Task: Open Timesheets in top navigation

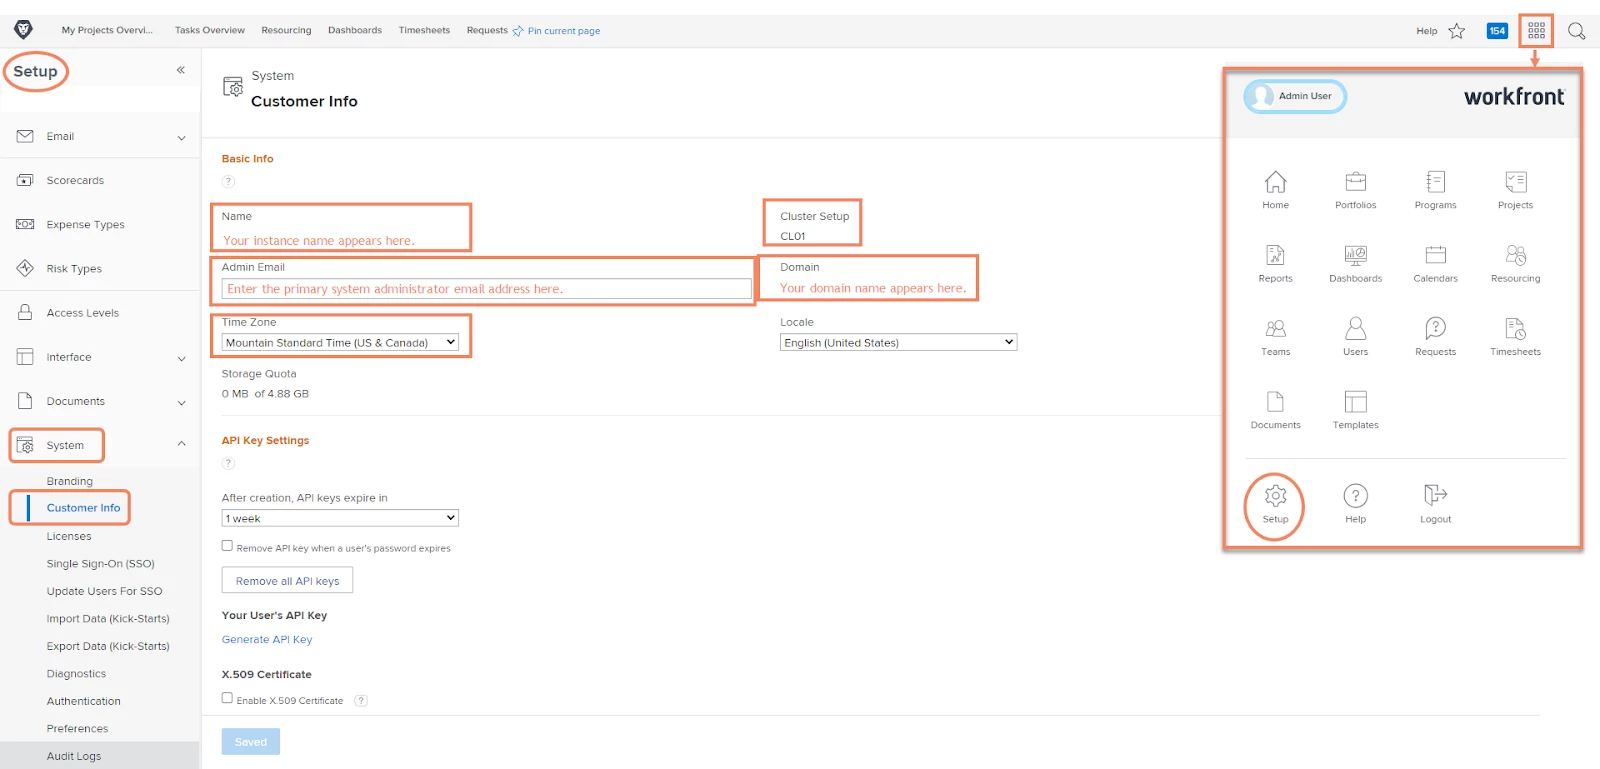Action: [x=424, y=30]
